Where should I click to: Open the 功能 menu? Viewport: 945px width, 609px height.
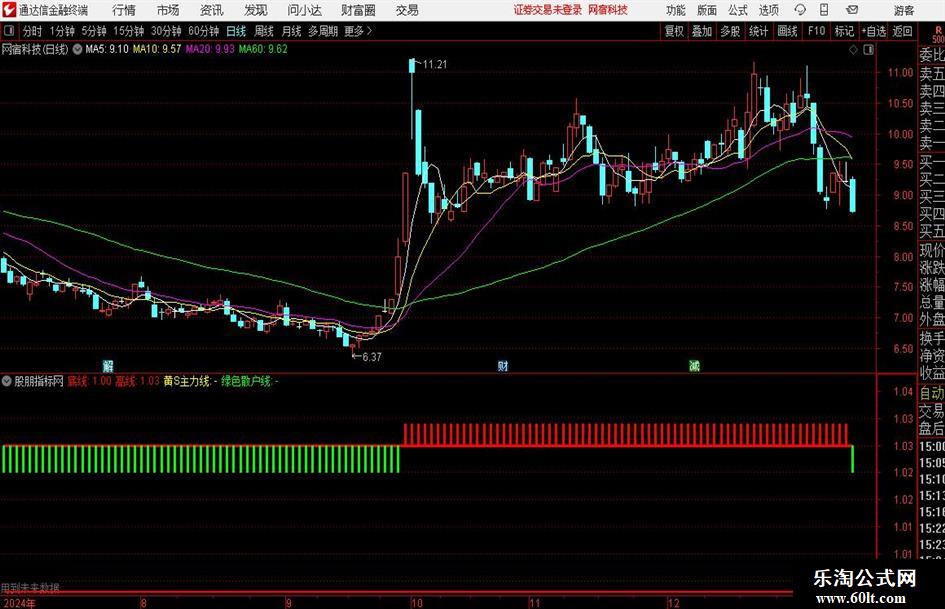click(x=676, y=10)
